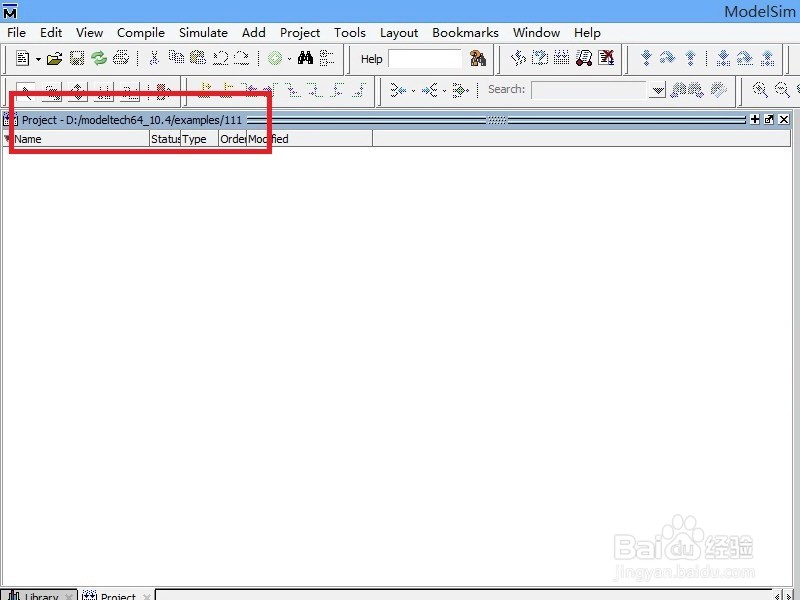Sort by the Type column header

(x=199, y=139)
